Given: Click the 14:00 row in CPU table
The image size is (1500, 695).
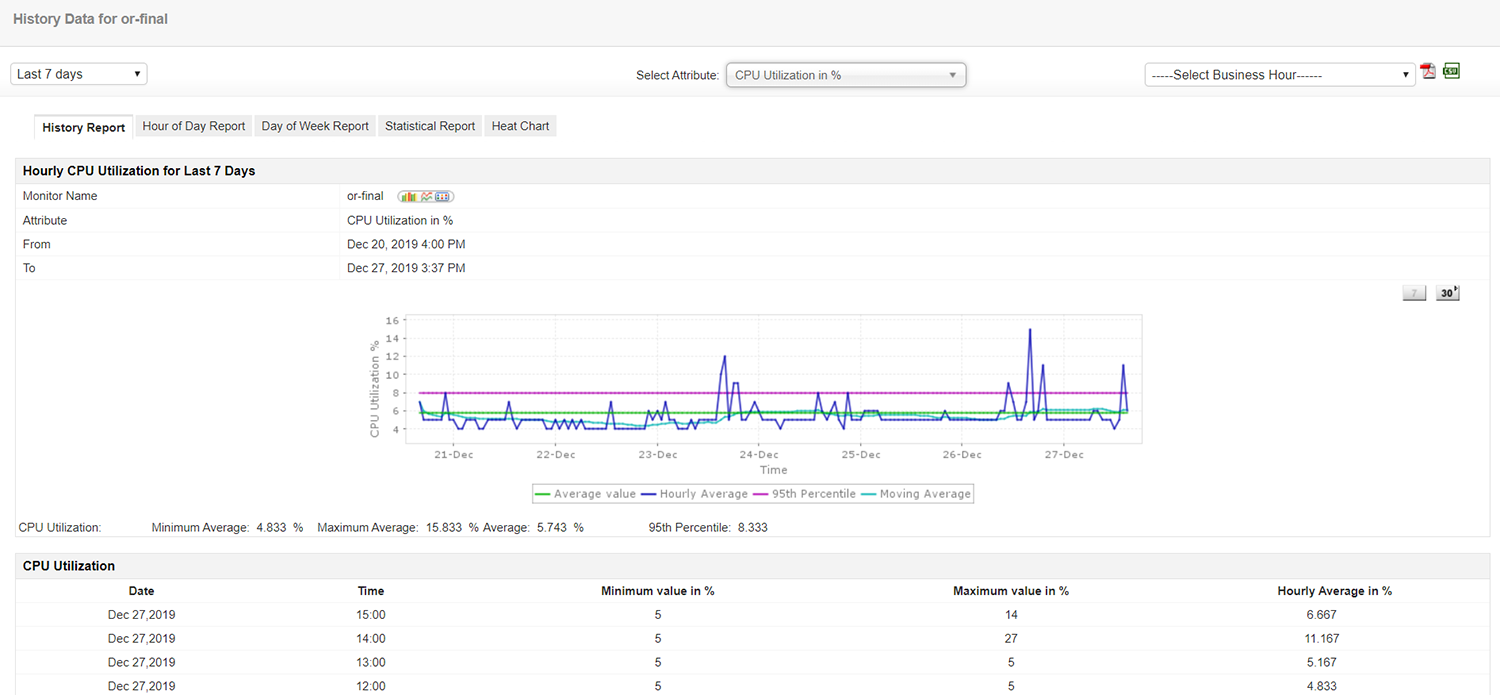Looking at the screenshot, I should (x=371, y=638).
